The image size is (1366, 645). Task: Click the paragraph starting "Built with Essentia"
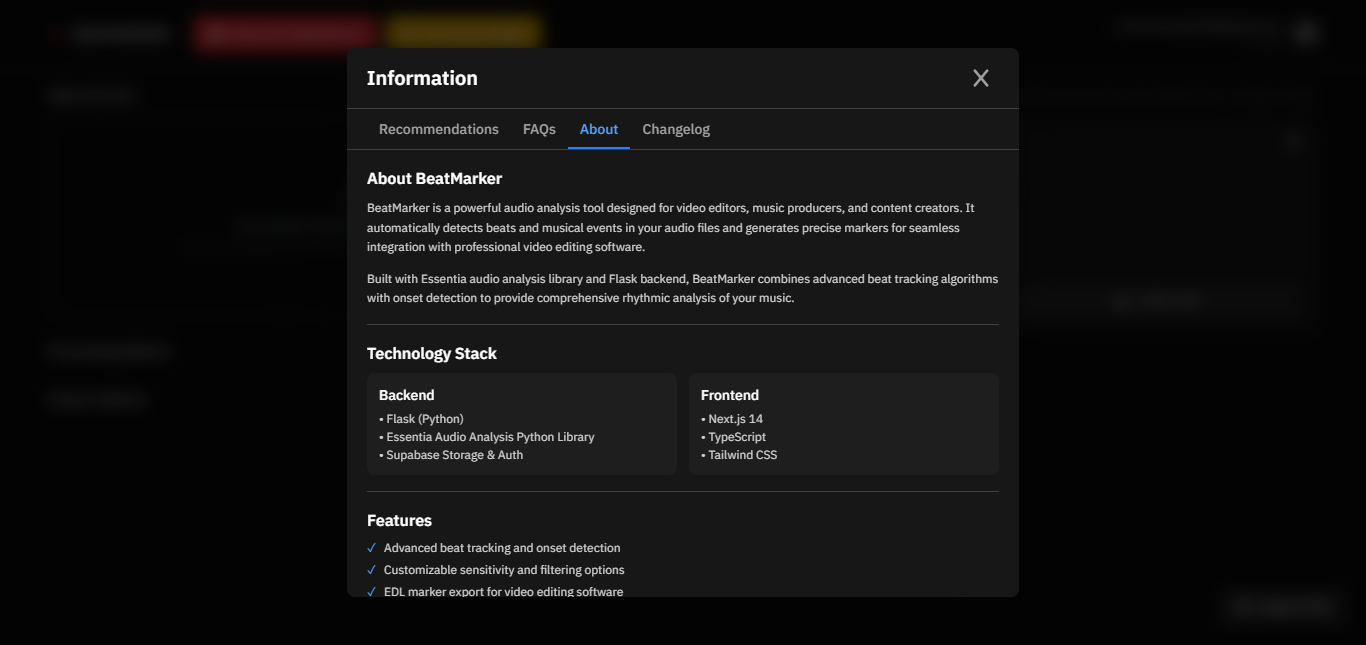(683, 289)
